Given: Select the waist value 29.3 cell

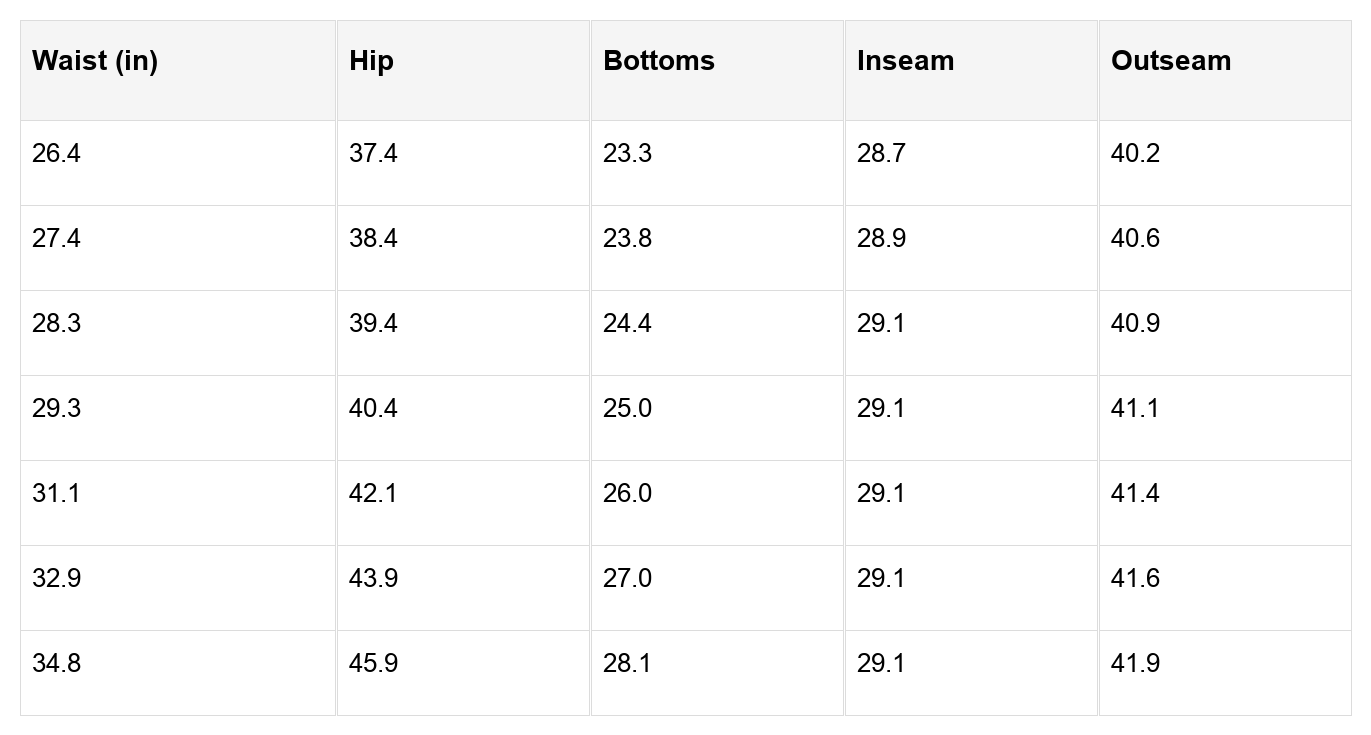Looking at the screenshot, I should pos(56,409).
